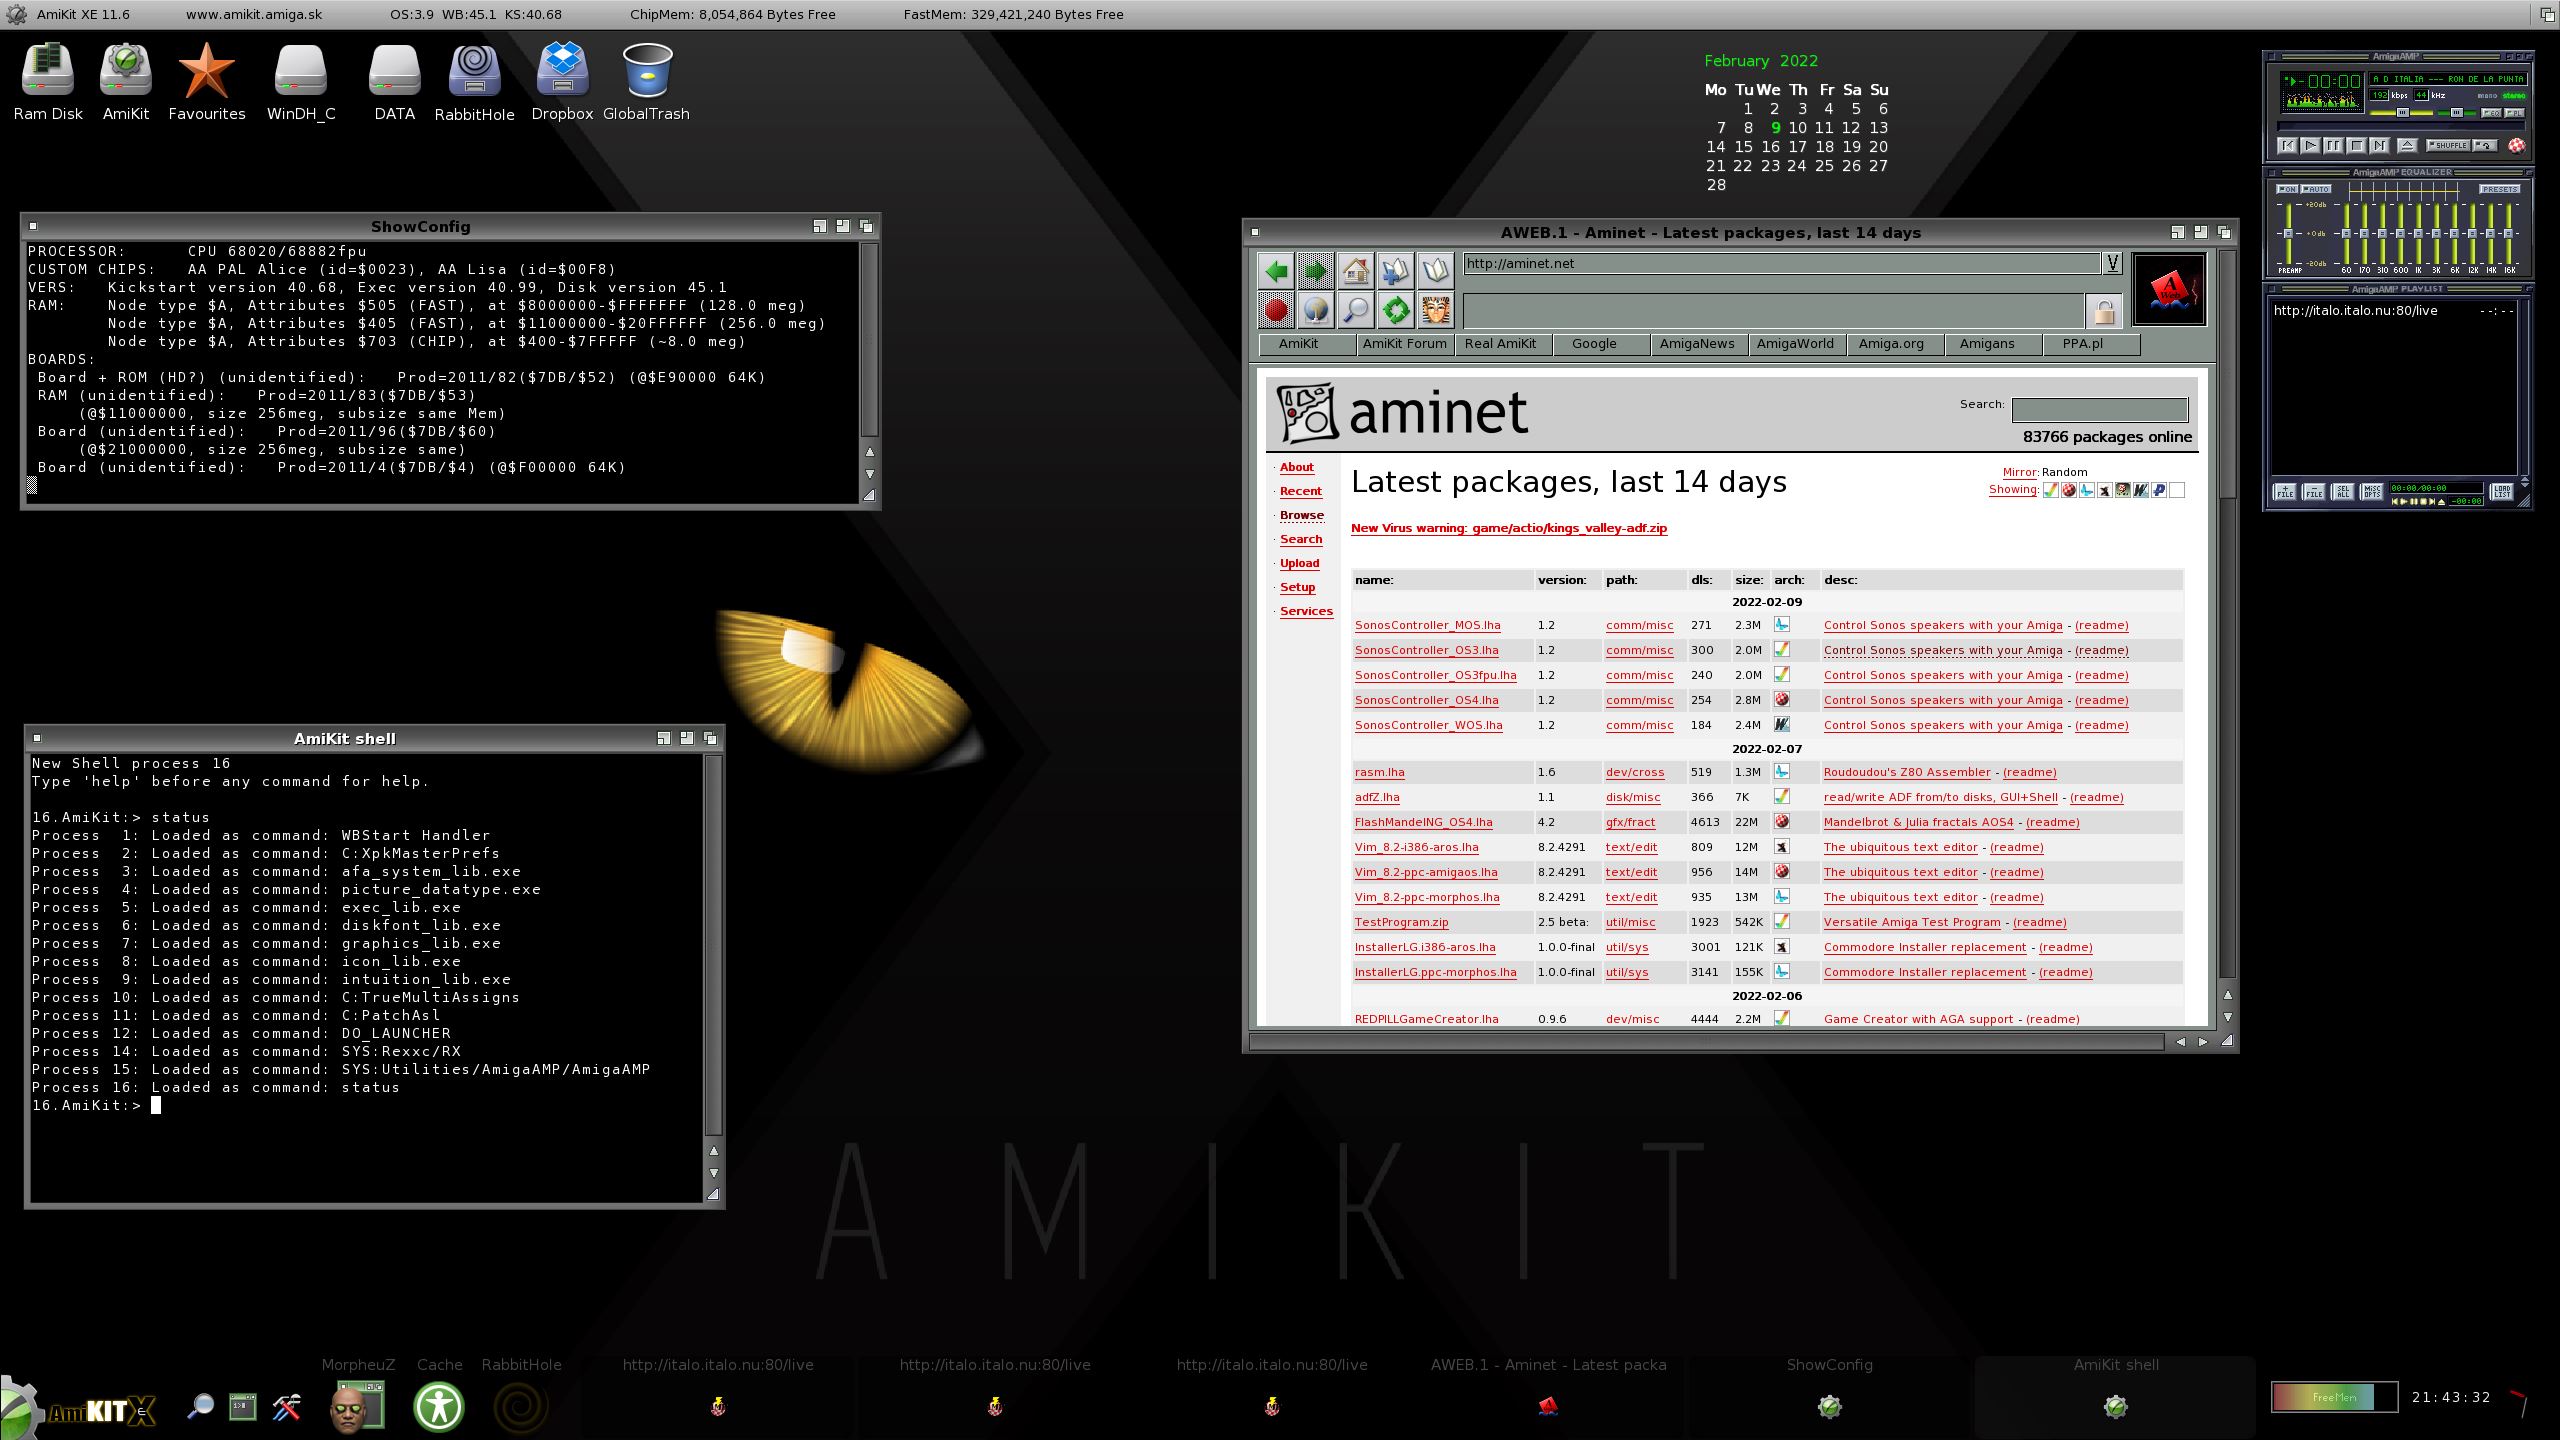The width and height of the screenshot is (2560, 1440).
Task: Click the Boing ball icon in AmigaAMP
Action: point(2517,145)
